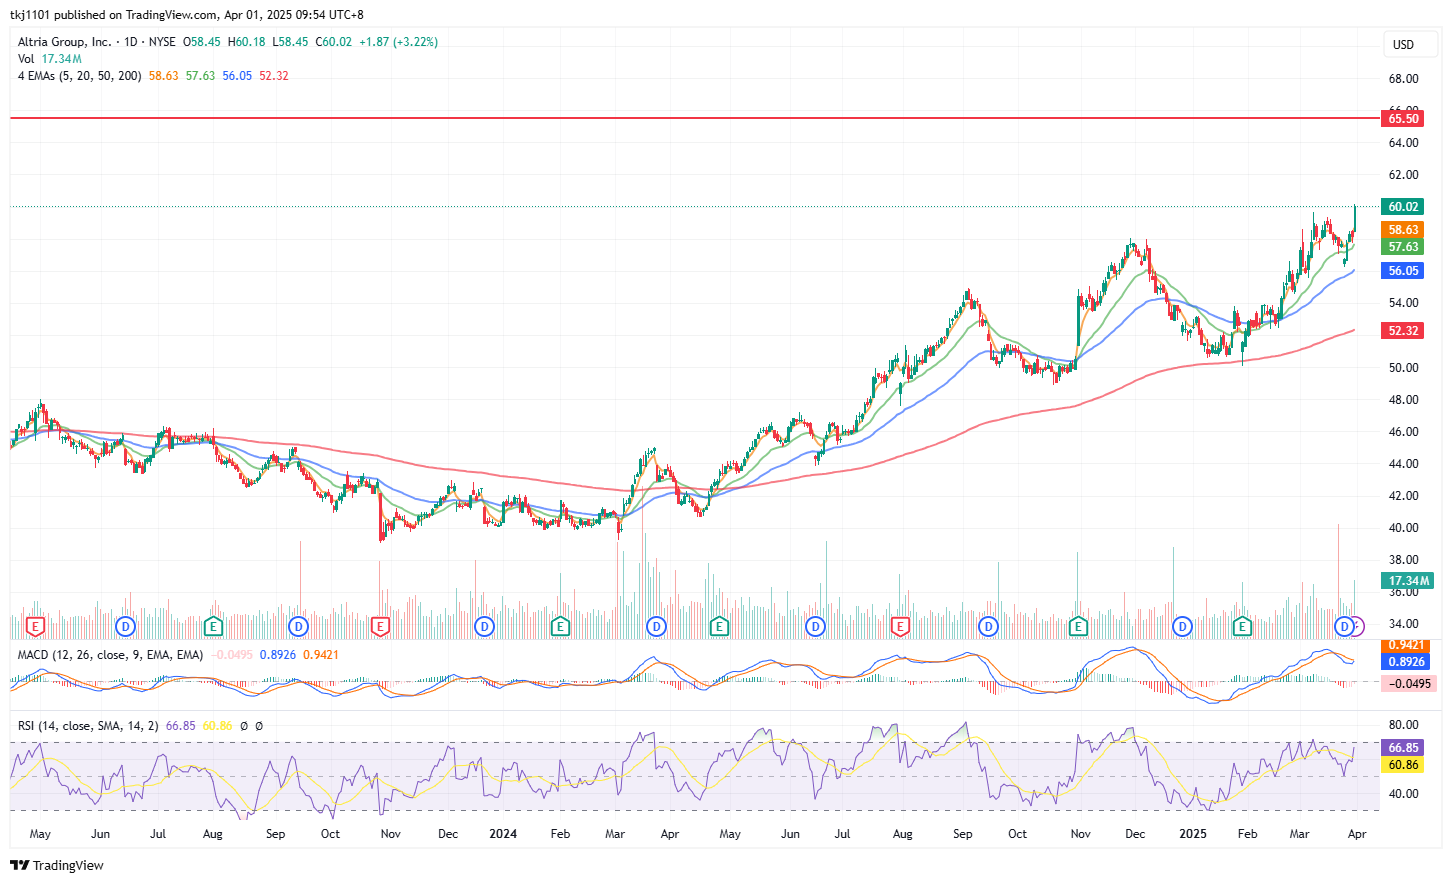Click the 50.00 price scale label

(1403, 368)
